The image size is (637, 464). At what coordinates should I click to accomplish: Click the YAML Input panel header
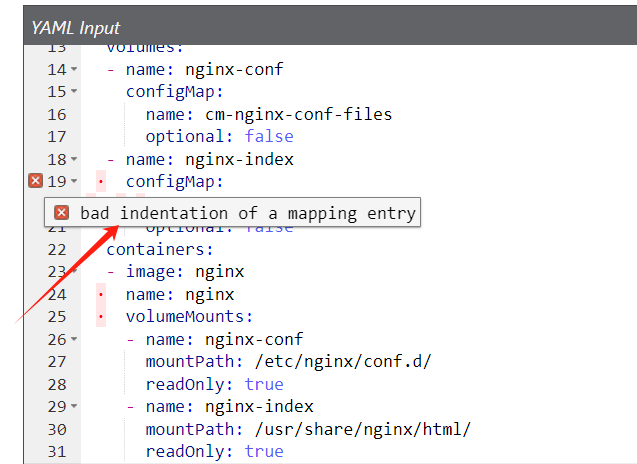click(x=76, y=28)
